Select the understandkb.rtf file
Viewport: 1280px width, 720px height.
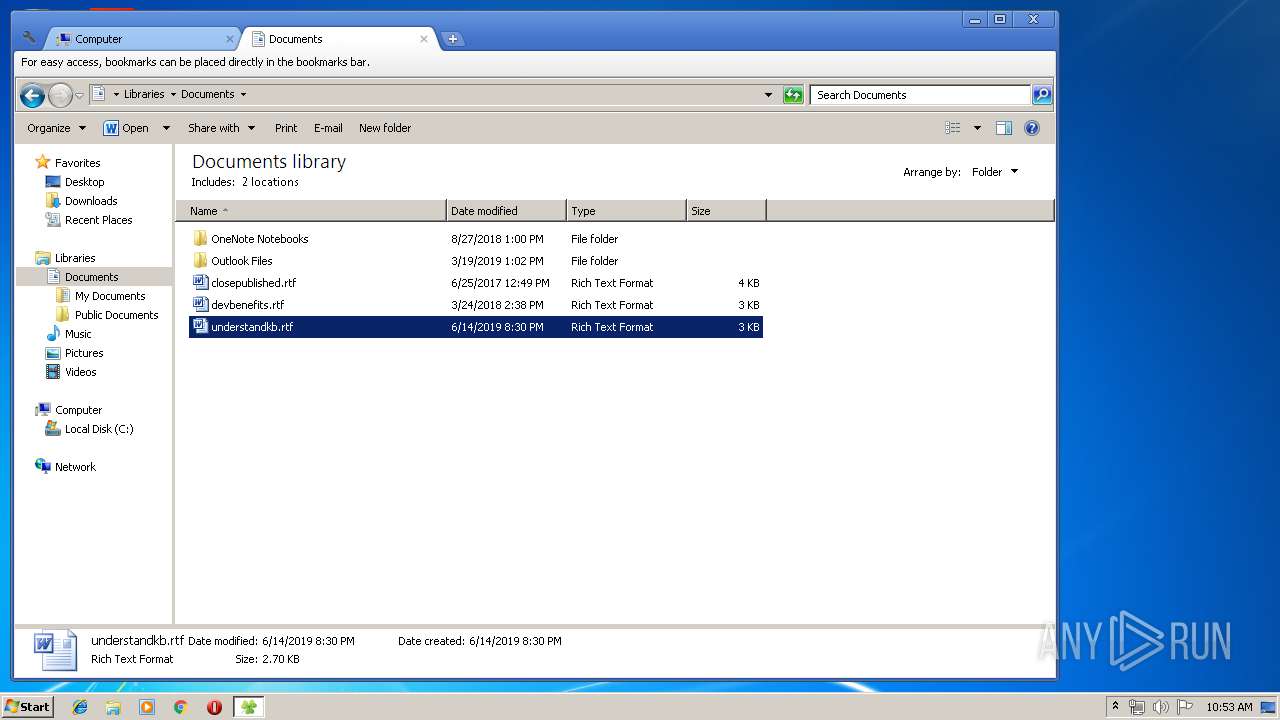[x=476, y=327]
